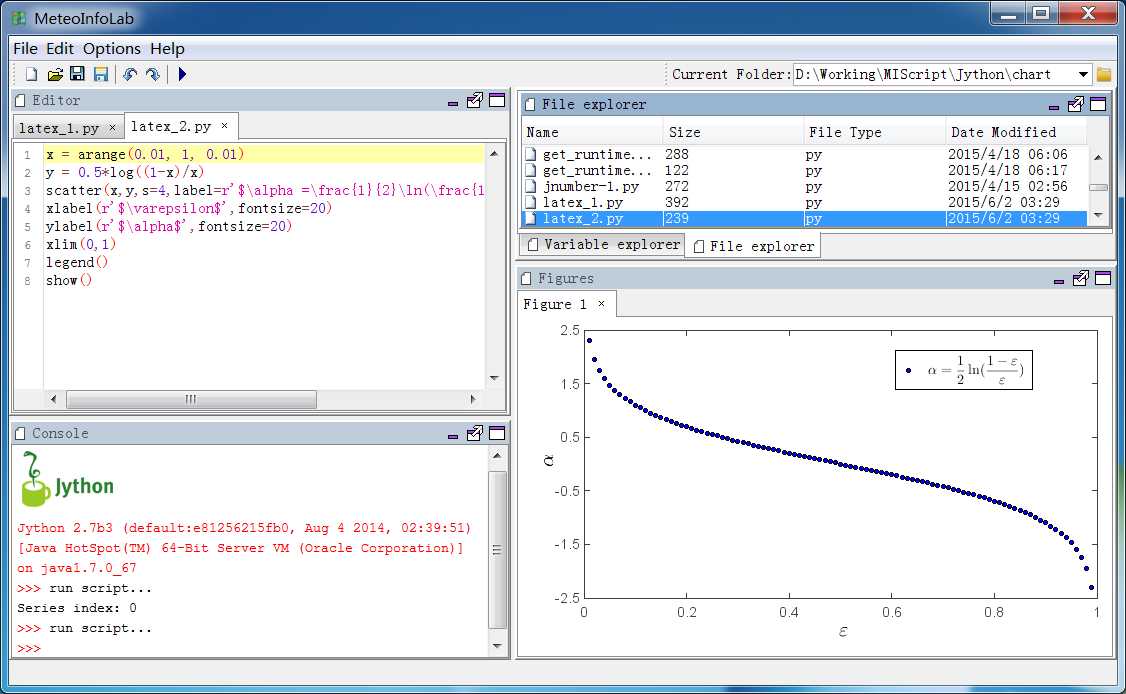Viewport: 1126px width, 694px height.
Task: Maximize the Console panel
Action: 496,433
